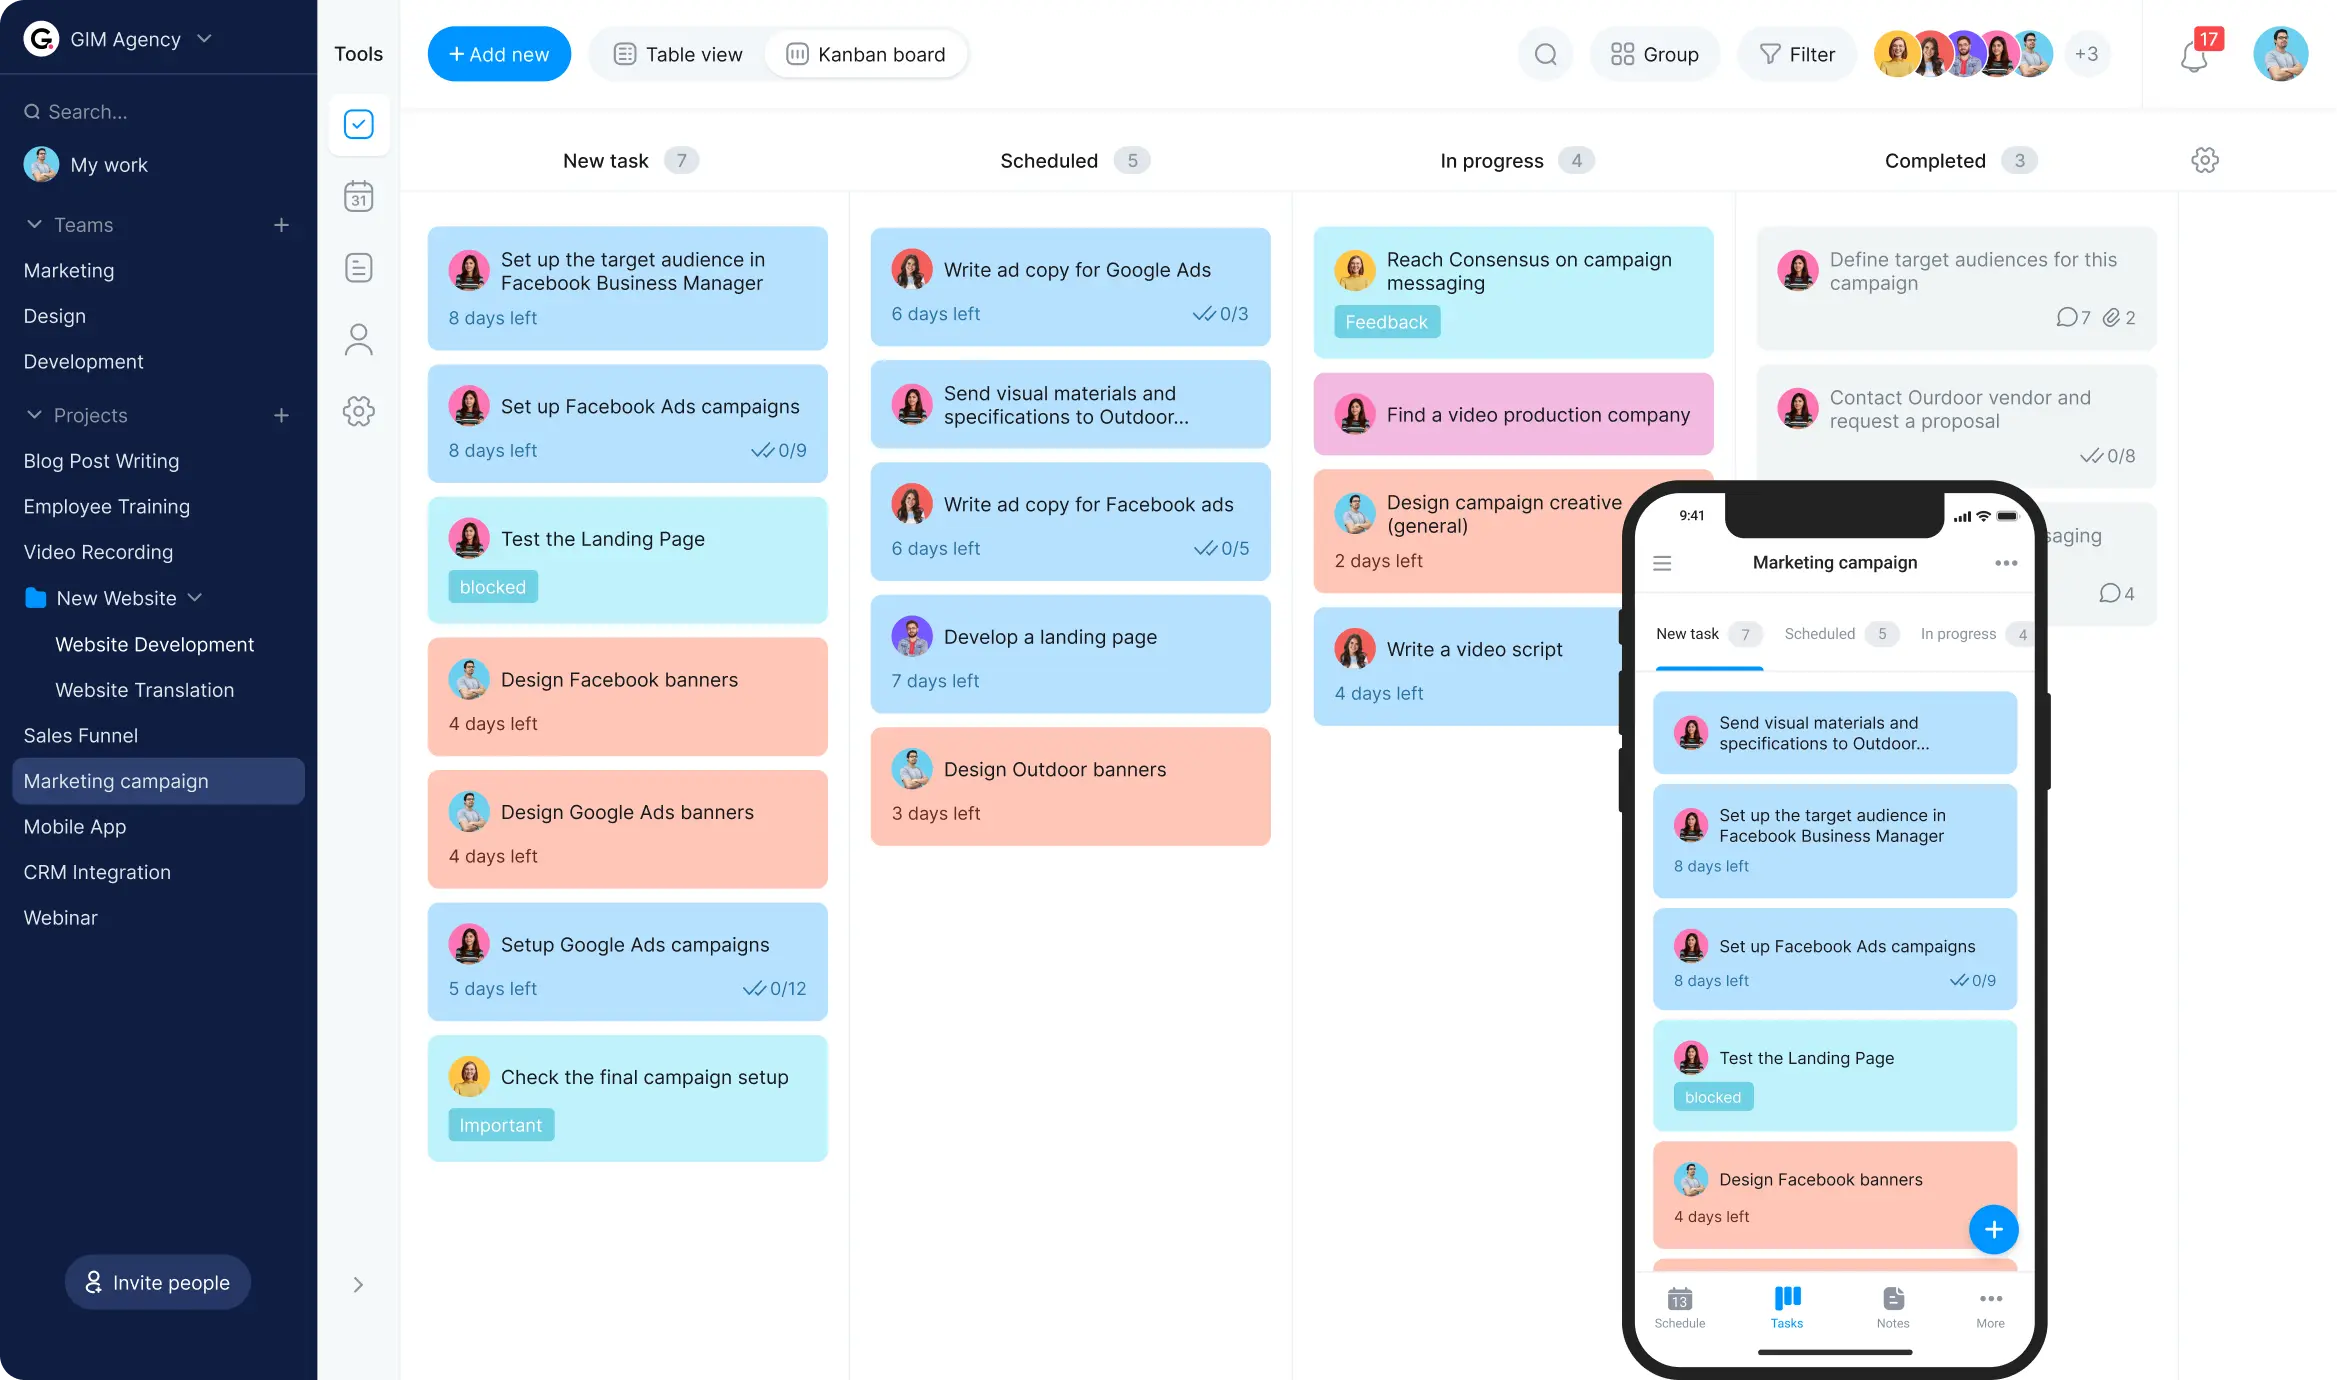This screenshot has width=2337, height=1380.
Task: Click the Kanban board view icon
Action: [x=795, y=54]
